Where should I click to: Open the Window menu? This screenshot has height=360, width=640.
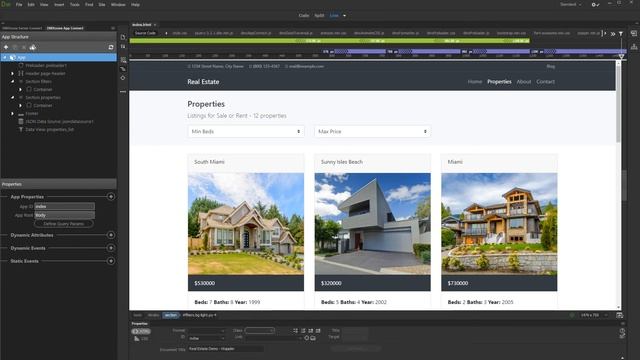[x=118, y=4]
